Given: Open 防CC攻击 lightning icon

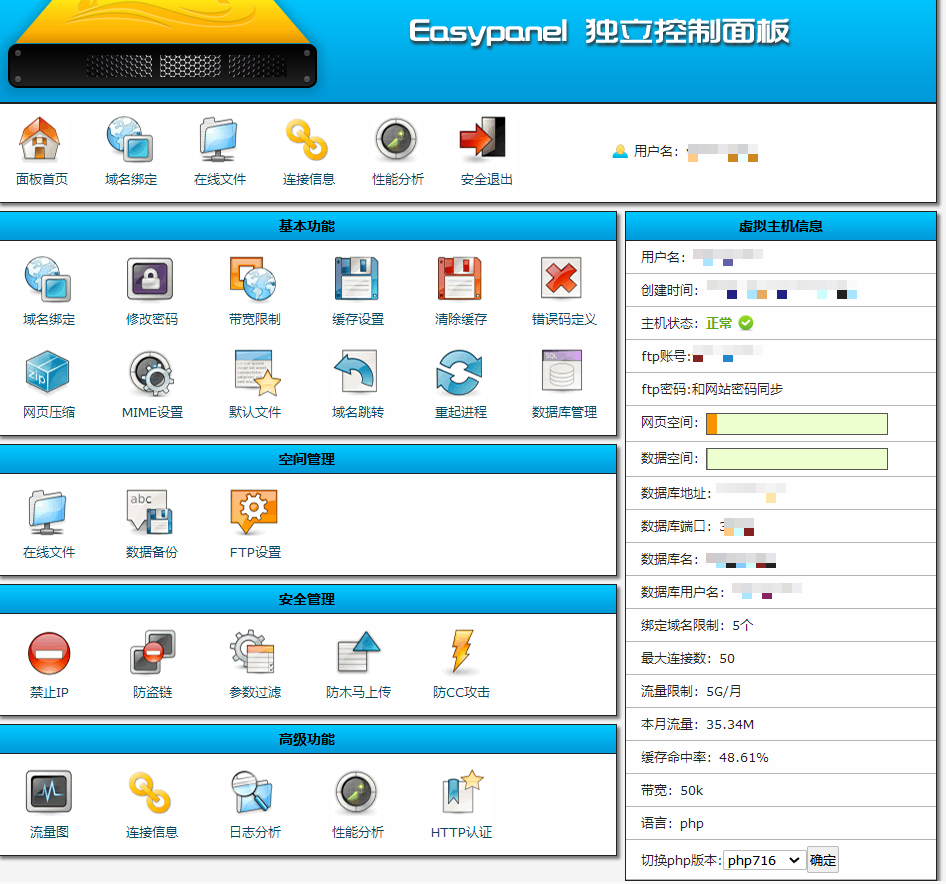Looking at the screenshot, I should (461, 654).
